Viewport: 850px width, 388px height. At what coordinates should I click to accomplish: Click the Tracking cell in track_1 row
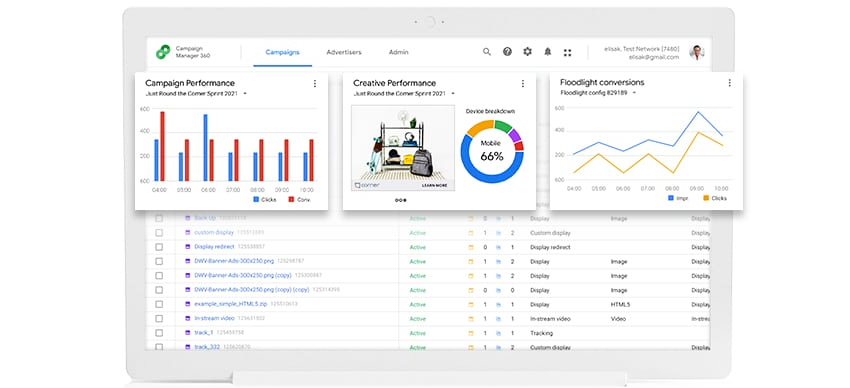tap(542, 333)
